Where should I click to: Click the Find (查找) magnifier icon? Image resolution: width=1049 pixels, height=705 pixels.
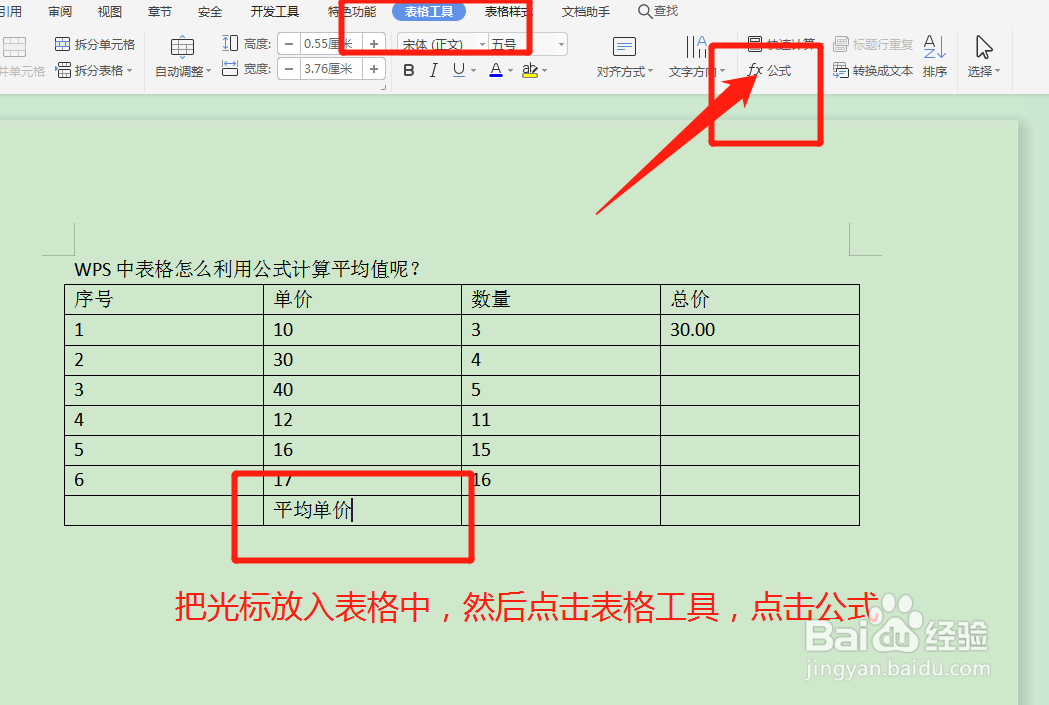(644, 11)
